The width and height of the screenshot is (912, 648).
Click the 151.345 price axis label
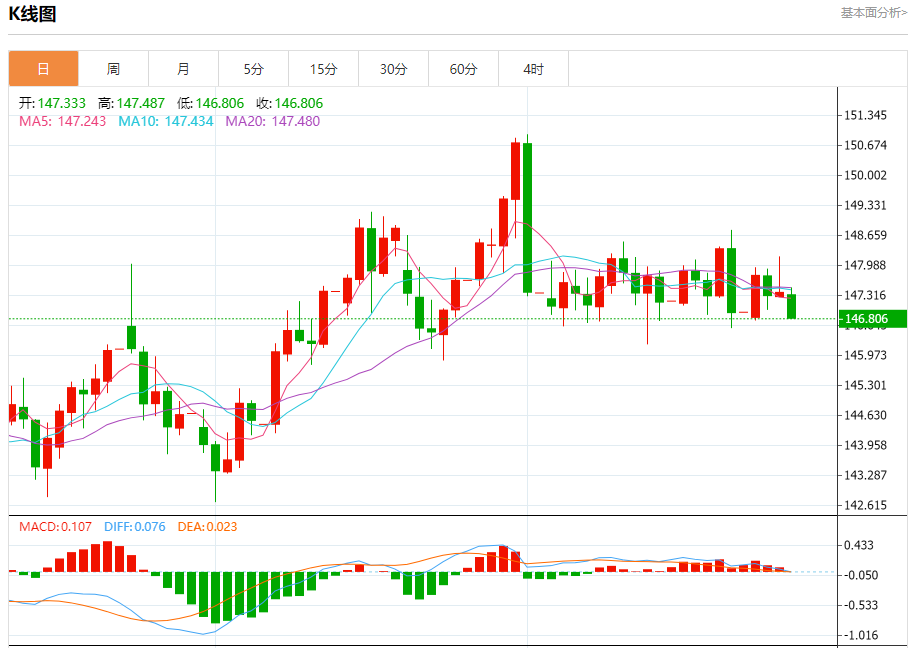[x=865, y=115]
